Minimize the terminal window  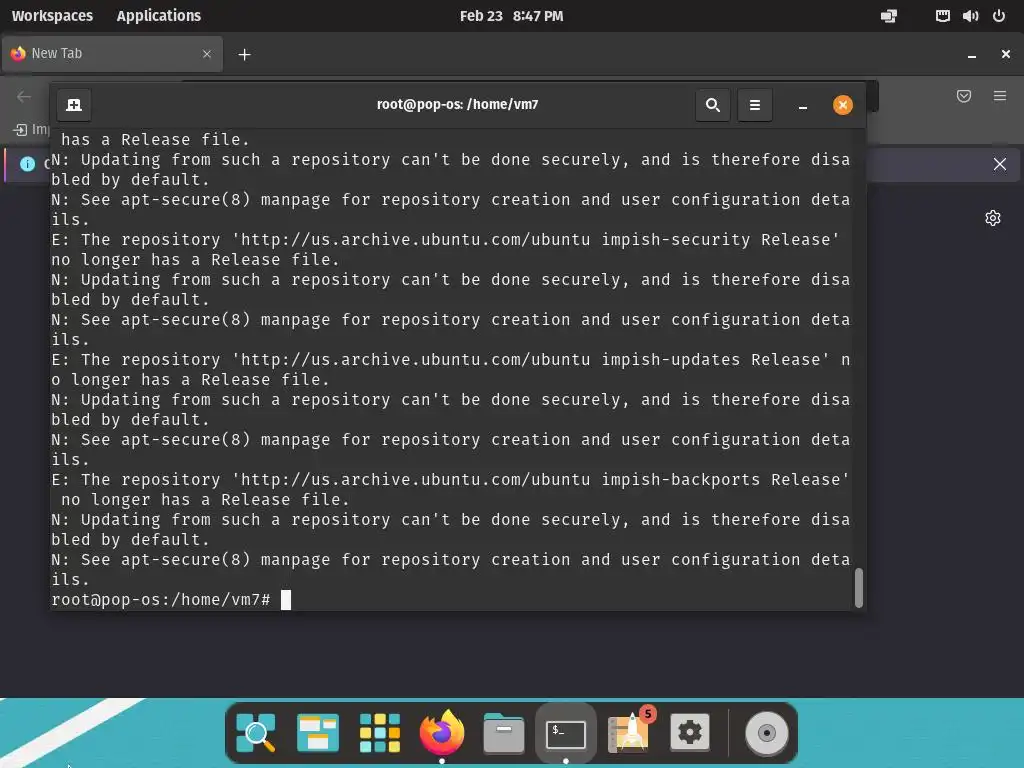[803, 106]
